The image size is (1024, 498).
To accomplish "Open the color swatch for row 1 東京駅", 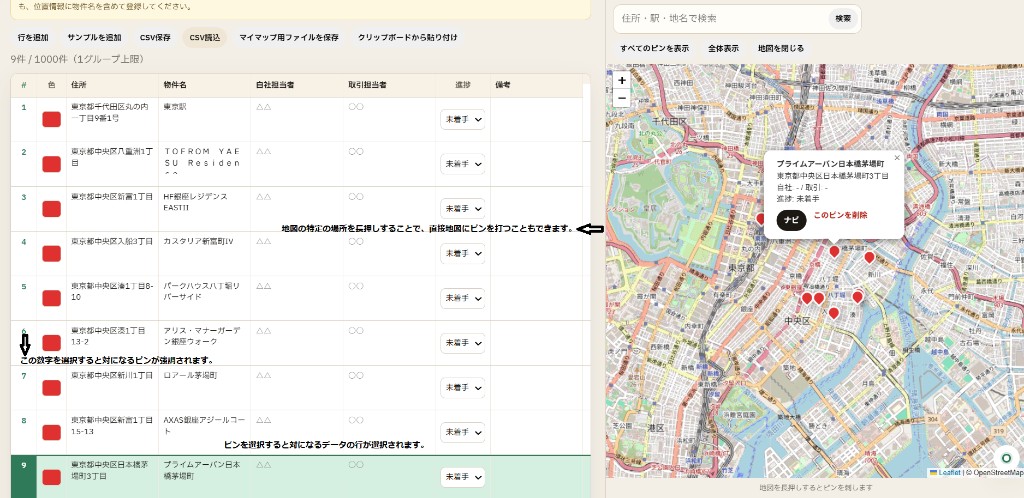I will [52, 119].
